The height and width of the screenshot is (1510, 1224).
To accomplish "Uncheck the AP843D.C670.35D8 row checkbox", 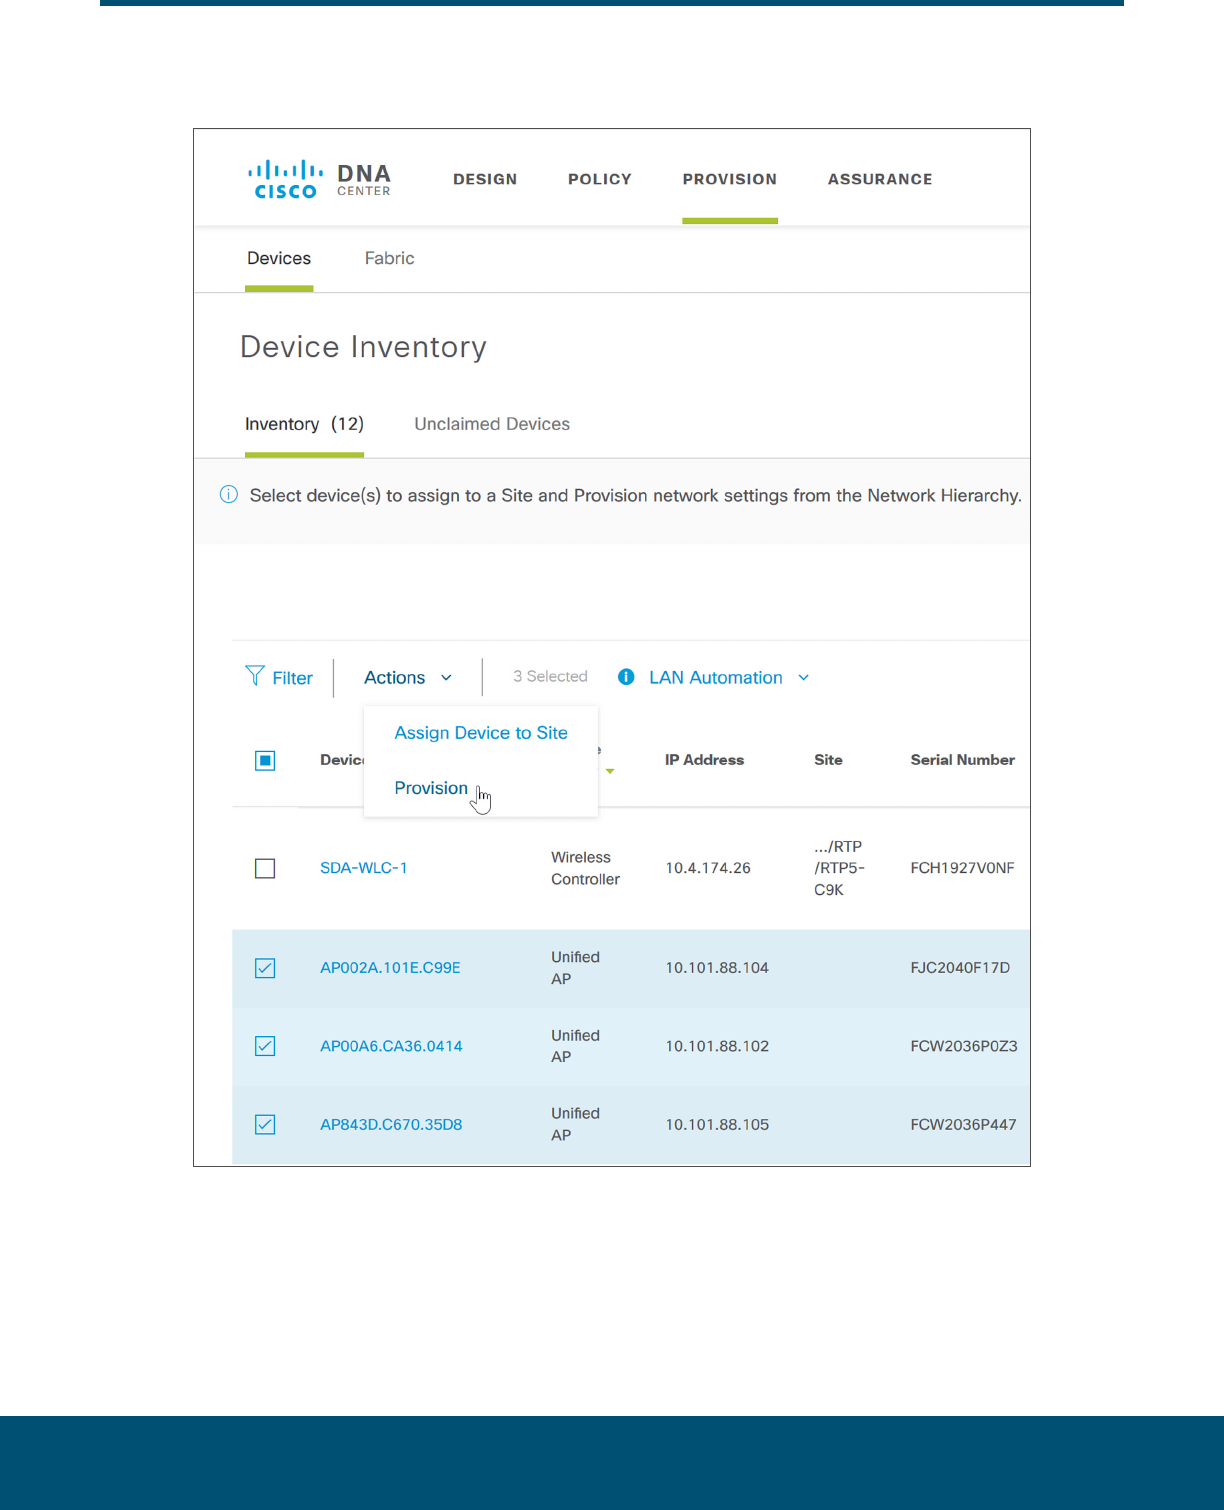I will point(265,1125).
